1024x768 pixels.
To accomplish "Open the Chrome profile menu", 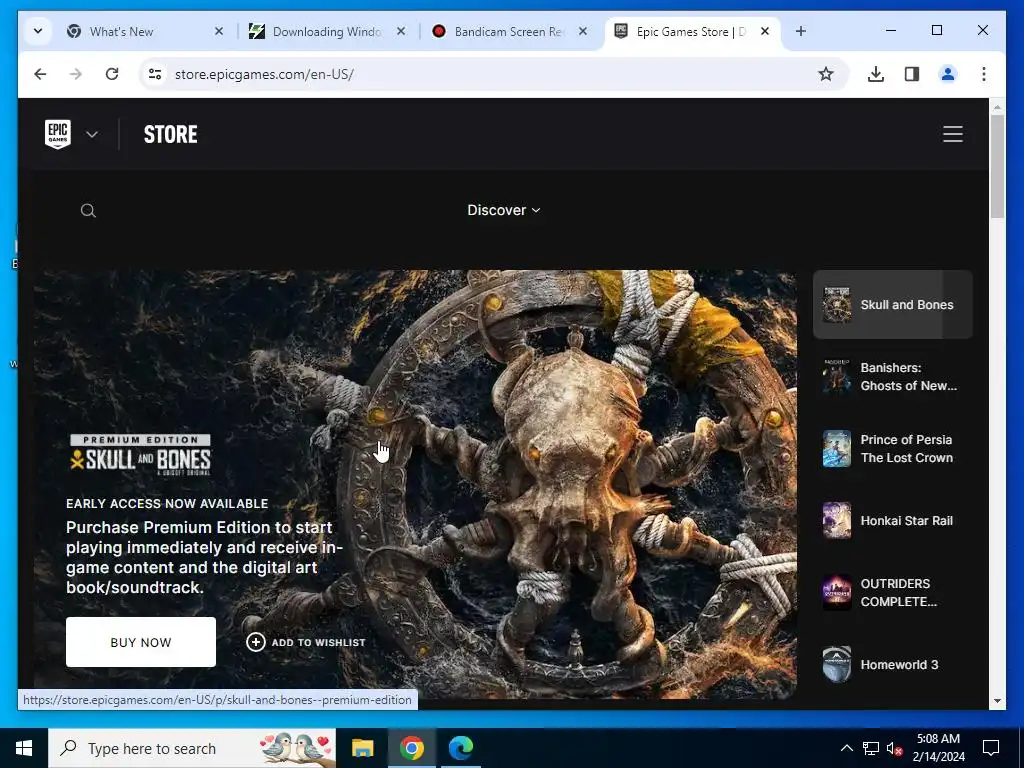I will 948,74.
